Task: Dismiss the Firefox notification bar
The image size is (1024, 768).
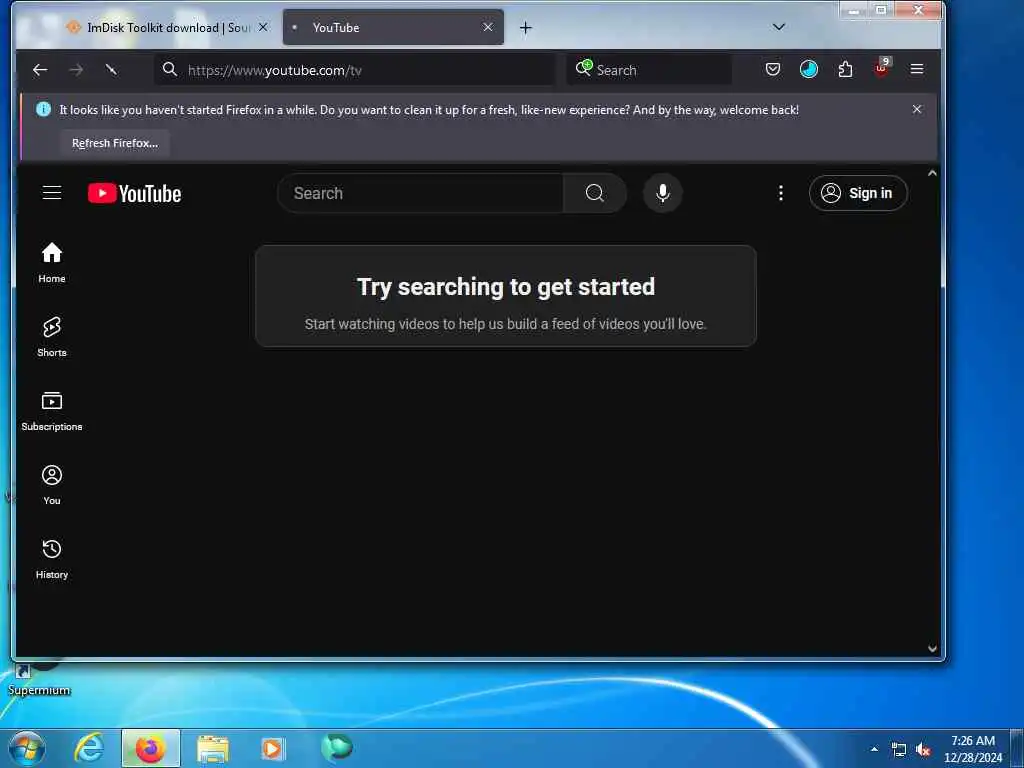Action: click(917, 109)
